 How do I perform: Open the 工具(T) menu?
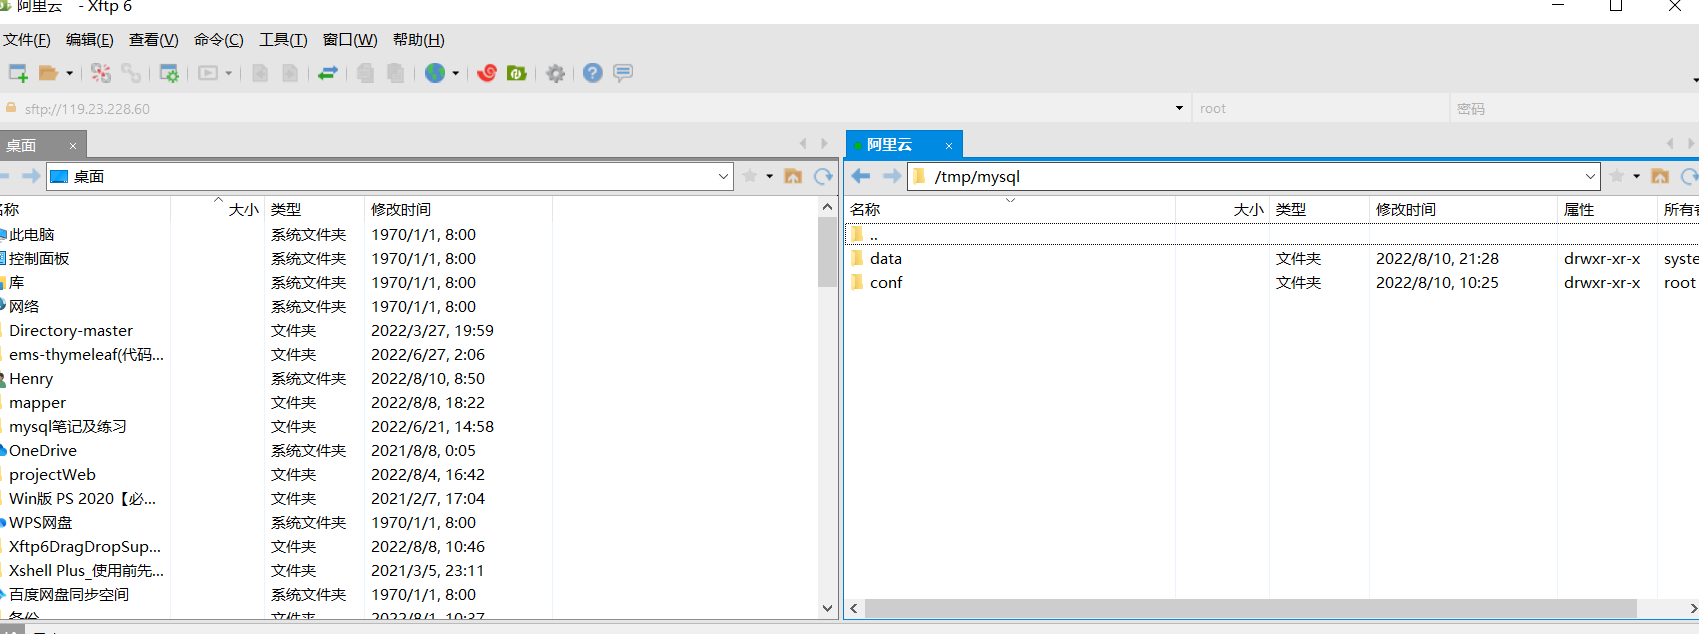pyautogui.click(x=283, y=40)
